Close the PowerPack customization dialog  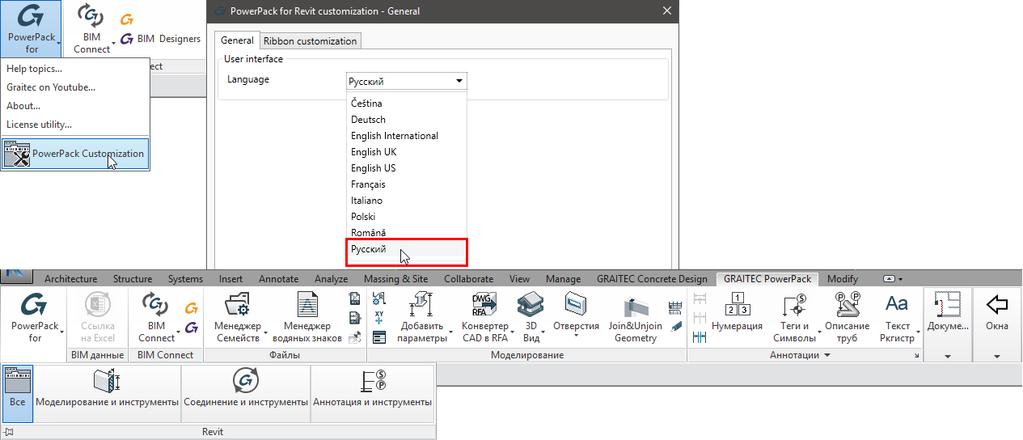(666, 11)
